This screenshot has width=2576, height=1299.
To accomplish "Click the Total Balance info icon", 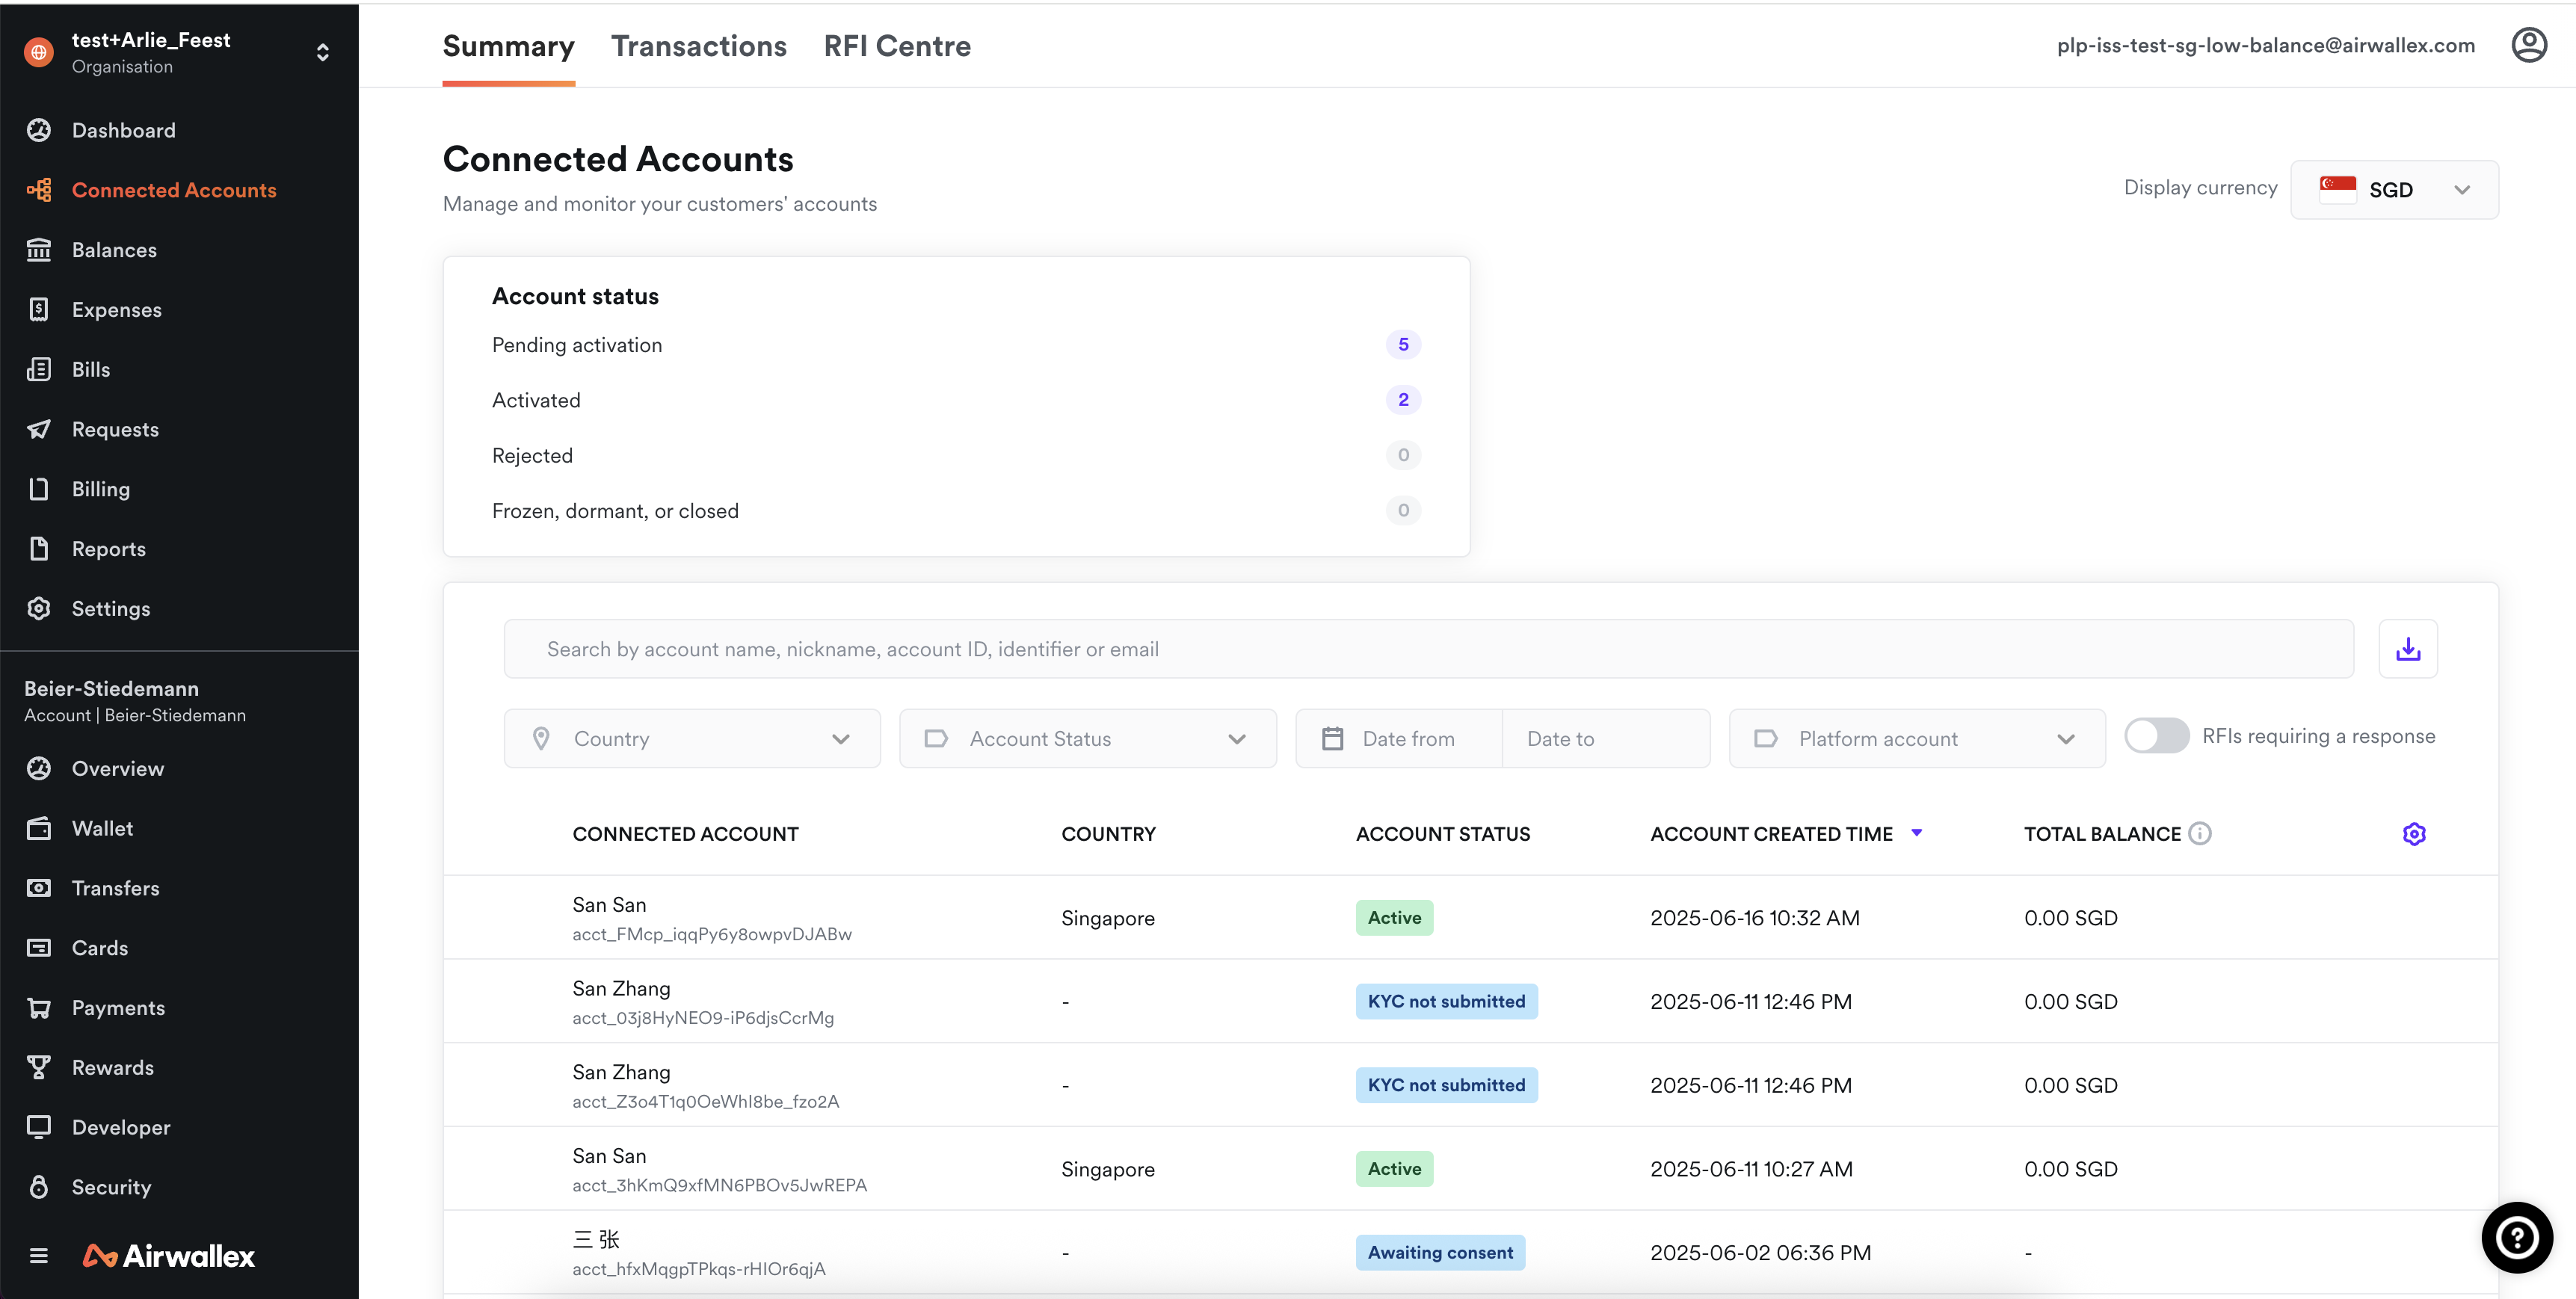I will [2199, 833].
